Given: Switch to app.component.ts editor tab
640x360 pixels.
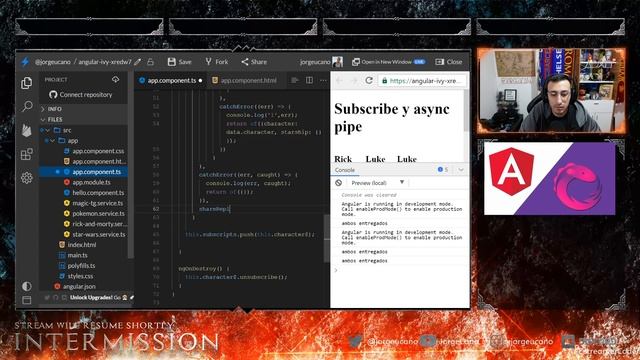Looking at the screenshot, I should point(171,80).
